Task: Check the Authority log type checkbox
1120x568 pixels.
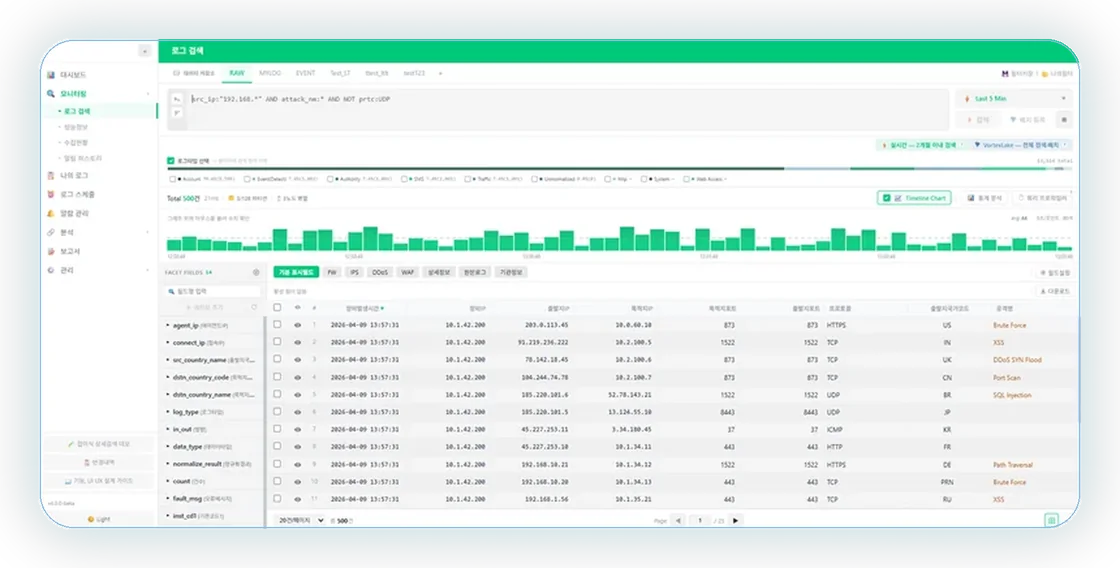Action: tap(330, 179)
